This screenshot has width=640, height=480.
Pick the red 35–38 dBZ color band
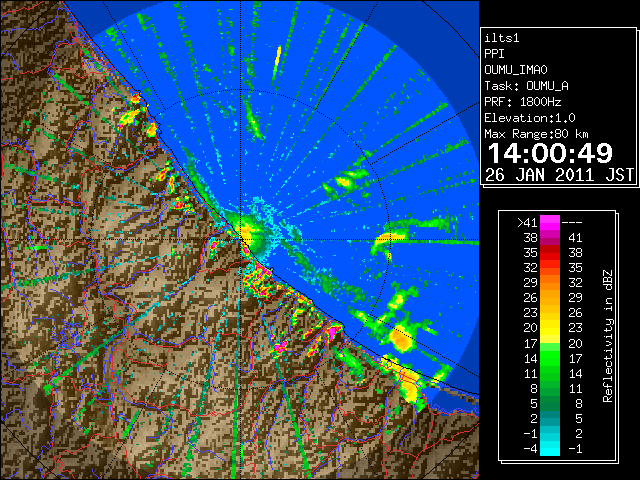[x=550, y=253]
